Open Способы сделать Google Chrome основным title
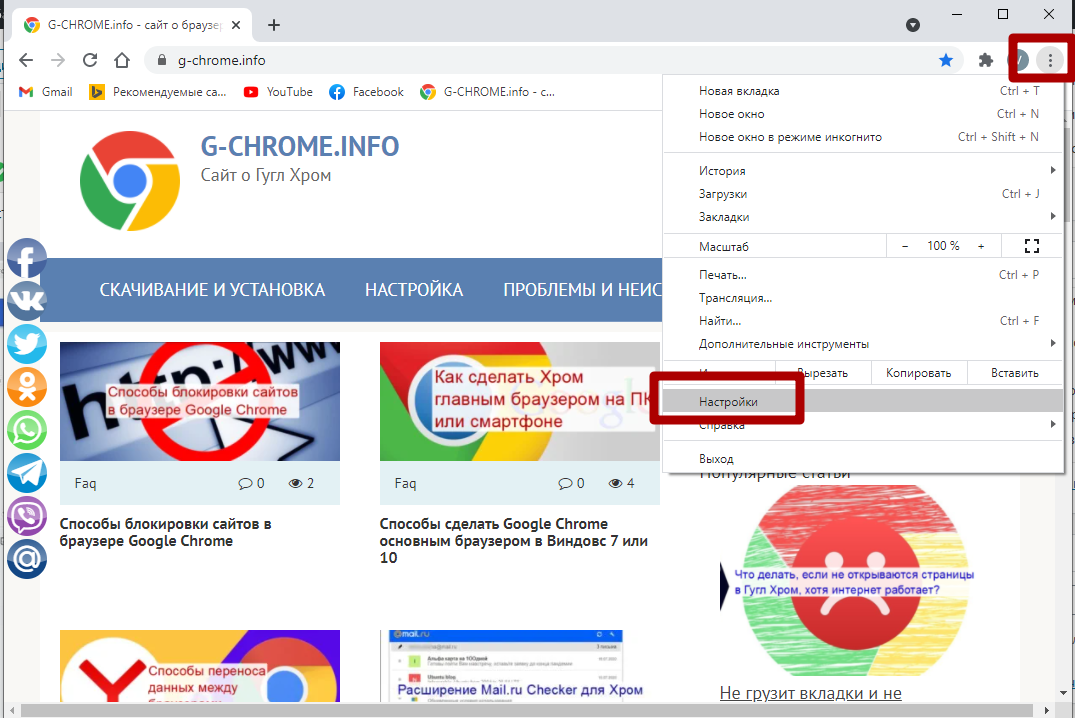The width and height of the screenshot is (1075, 718). pos(514,541)
